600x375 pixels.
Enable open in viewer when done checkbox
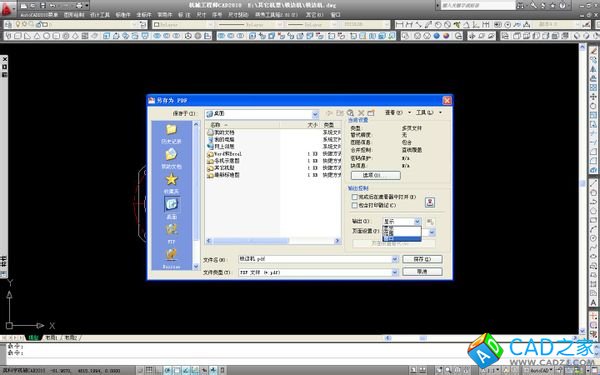point(355,197)
